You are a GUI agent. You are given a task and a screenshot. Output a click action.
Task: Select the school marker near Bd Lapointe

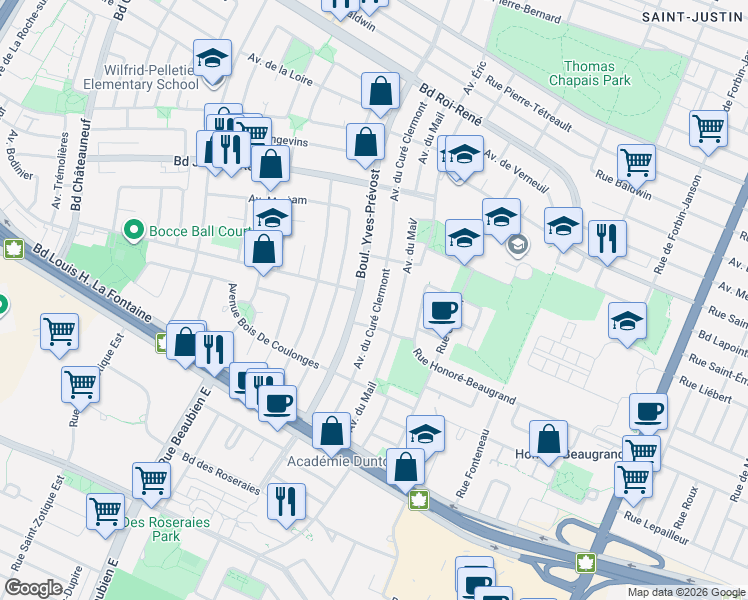click(x=627, y=322)
